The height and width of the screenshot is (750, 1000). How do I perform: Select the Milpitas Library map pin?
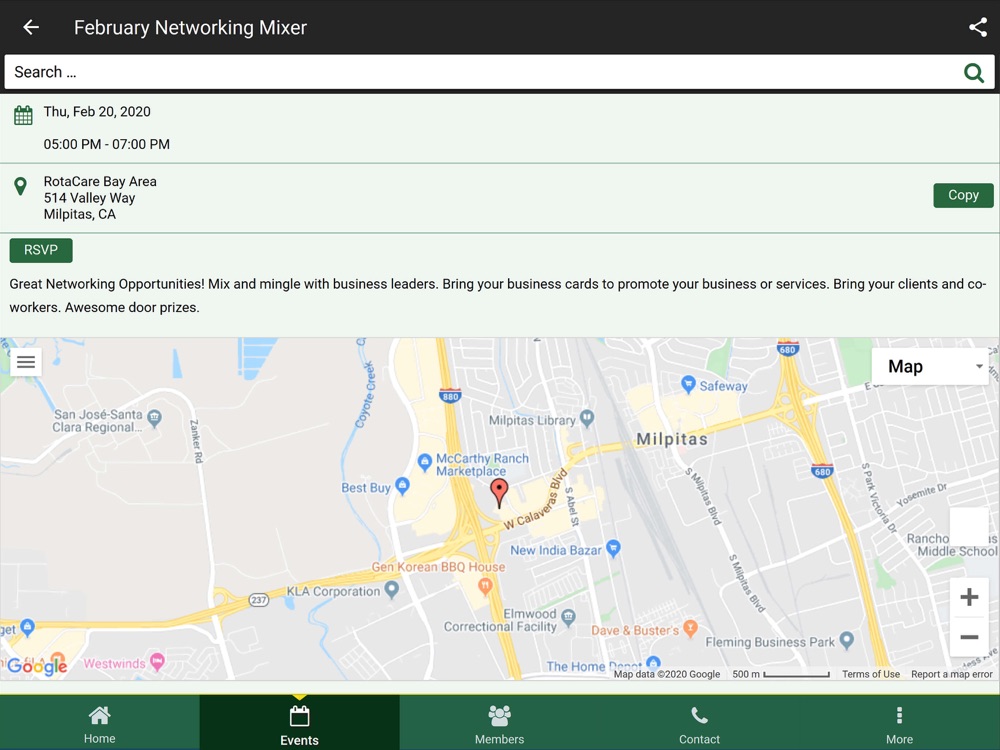pyautogui.click(x=587, y=419)
